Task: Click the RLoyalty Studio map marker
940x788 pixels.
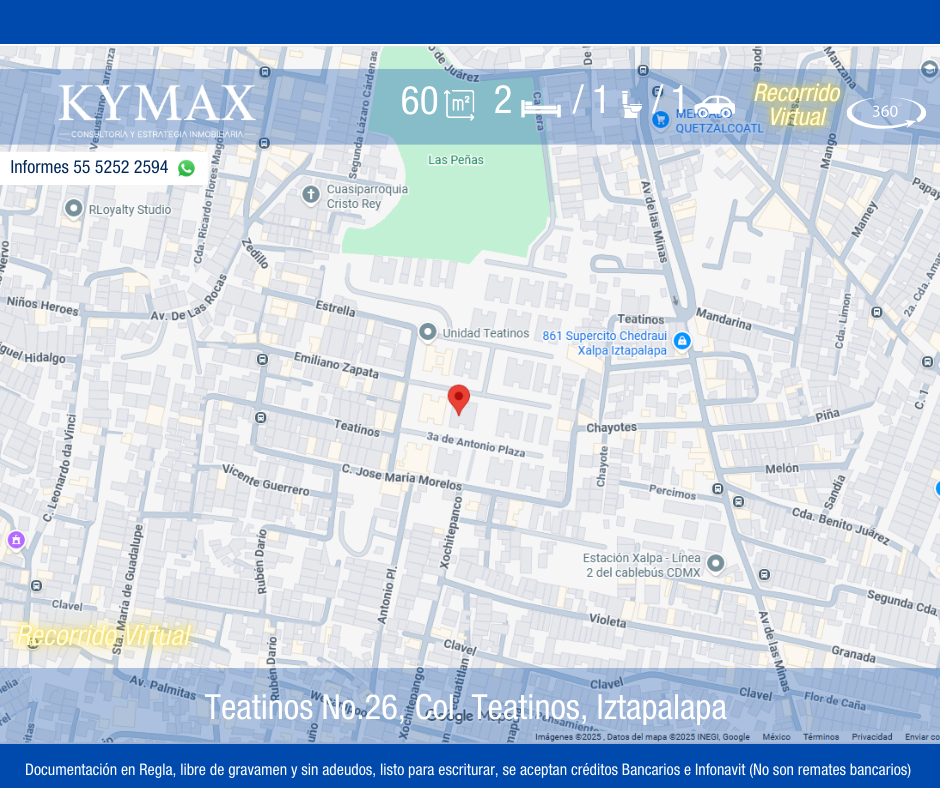Action: tap(73, 209)
